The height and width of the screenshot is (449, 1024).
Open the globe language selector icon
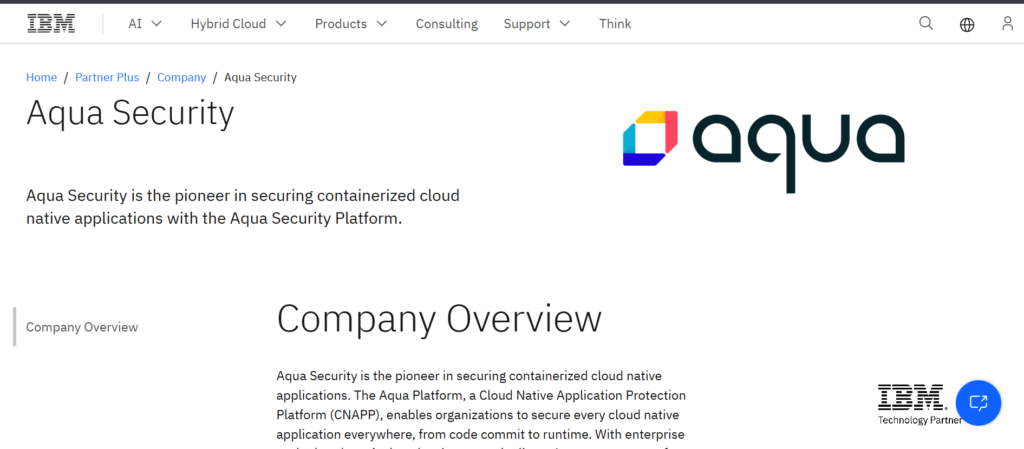pyautogui.click(x=967, y=24)
